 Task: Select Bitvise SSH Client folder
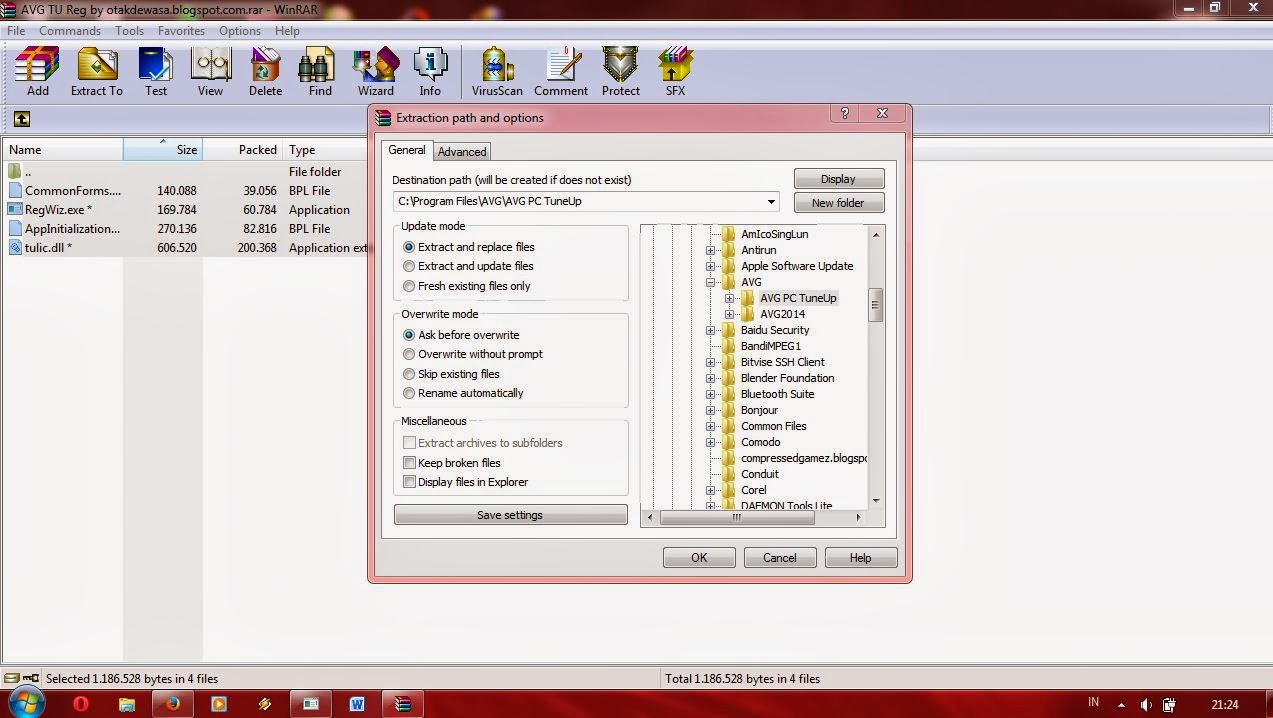point(782,362)
